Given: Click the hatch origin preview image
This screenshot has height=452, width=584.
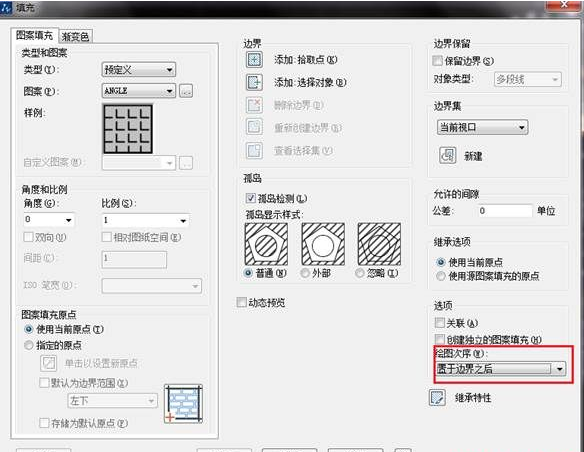Looking at the screenshot, I should click(183, 404).
